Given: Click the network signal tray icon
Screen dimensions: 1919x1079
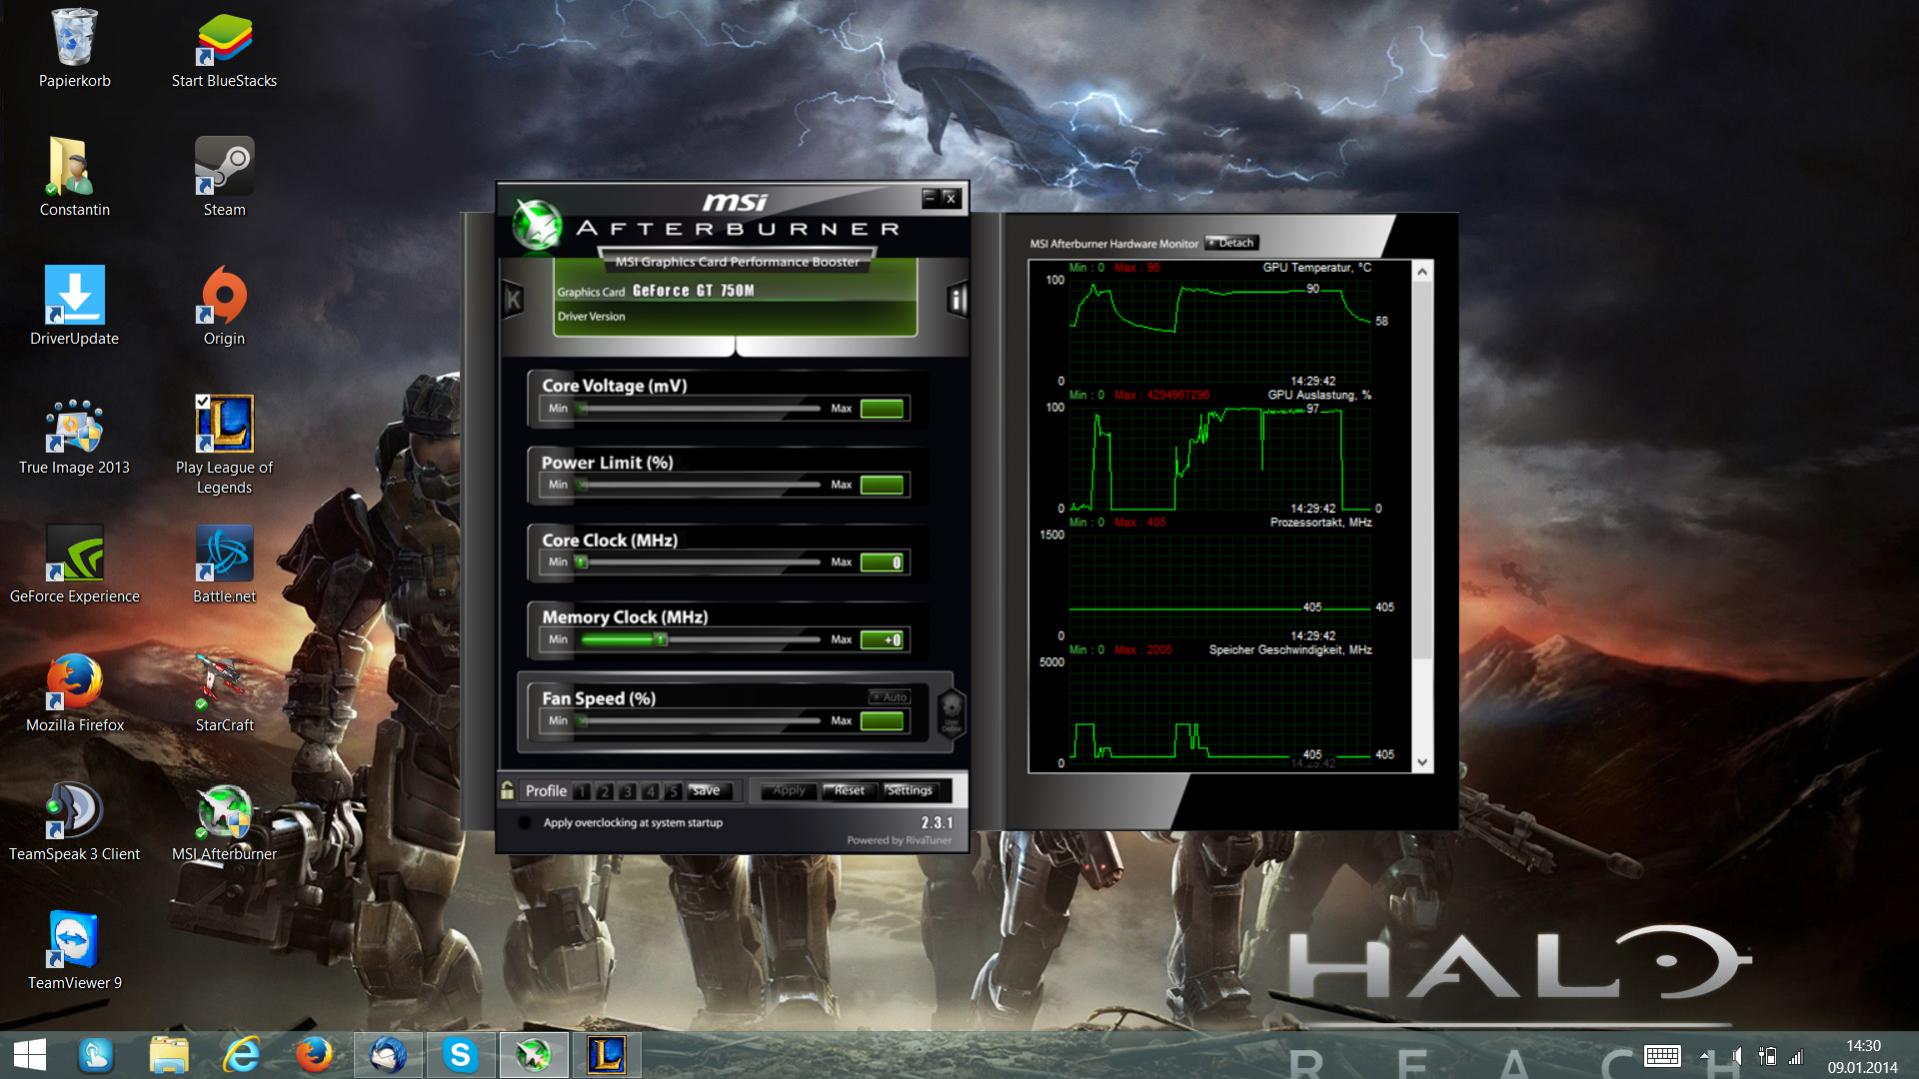Looking at the screenshot, I should tap(1796, 1056).
